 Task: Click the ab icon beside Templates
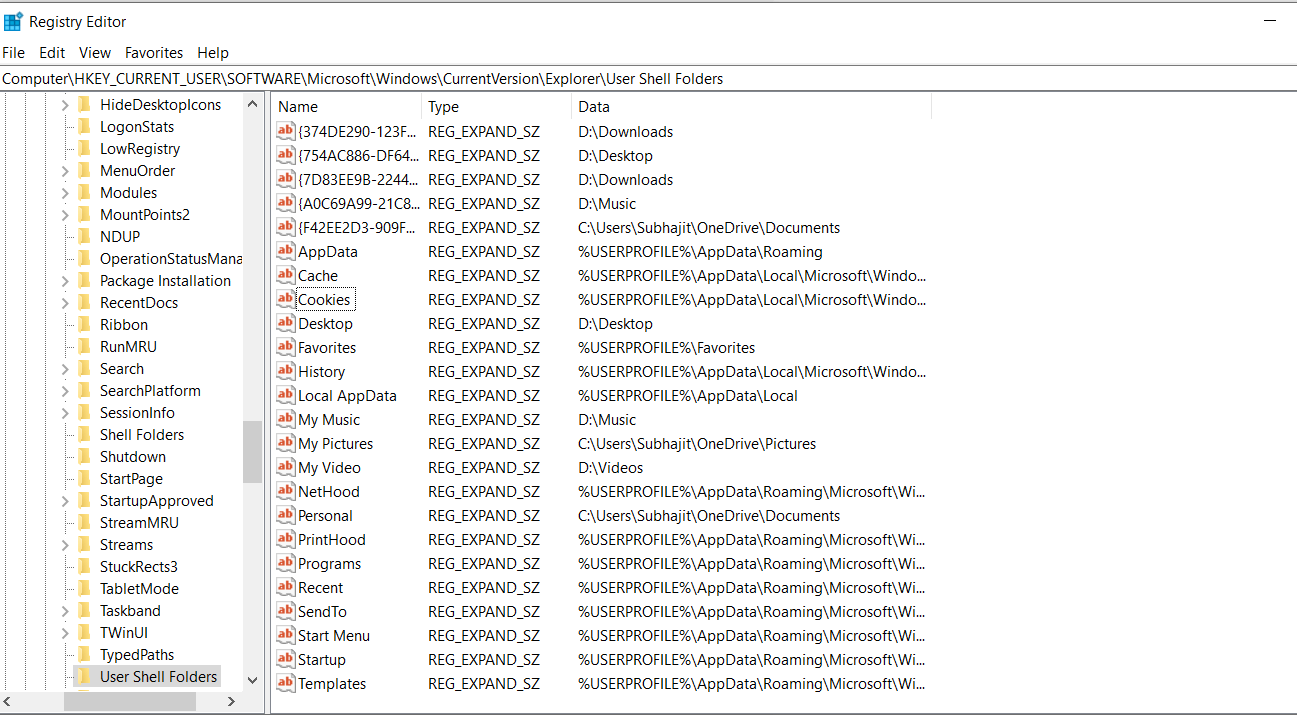coord(286,684)
